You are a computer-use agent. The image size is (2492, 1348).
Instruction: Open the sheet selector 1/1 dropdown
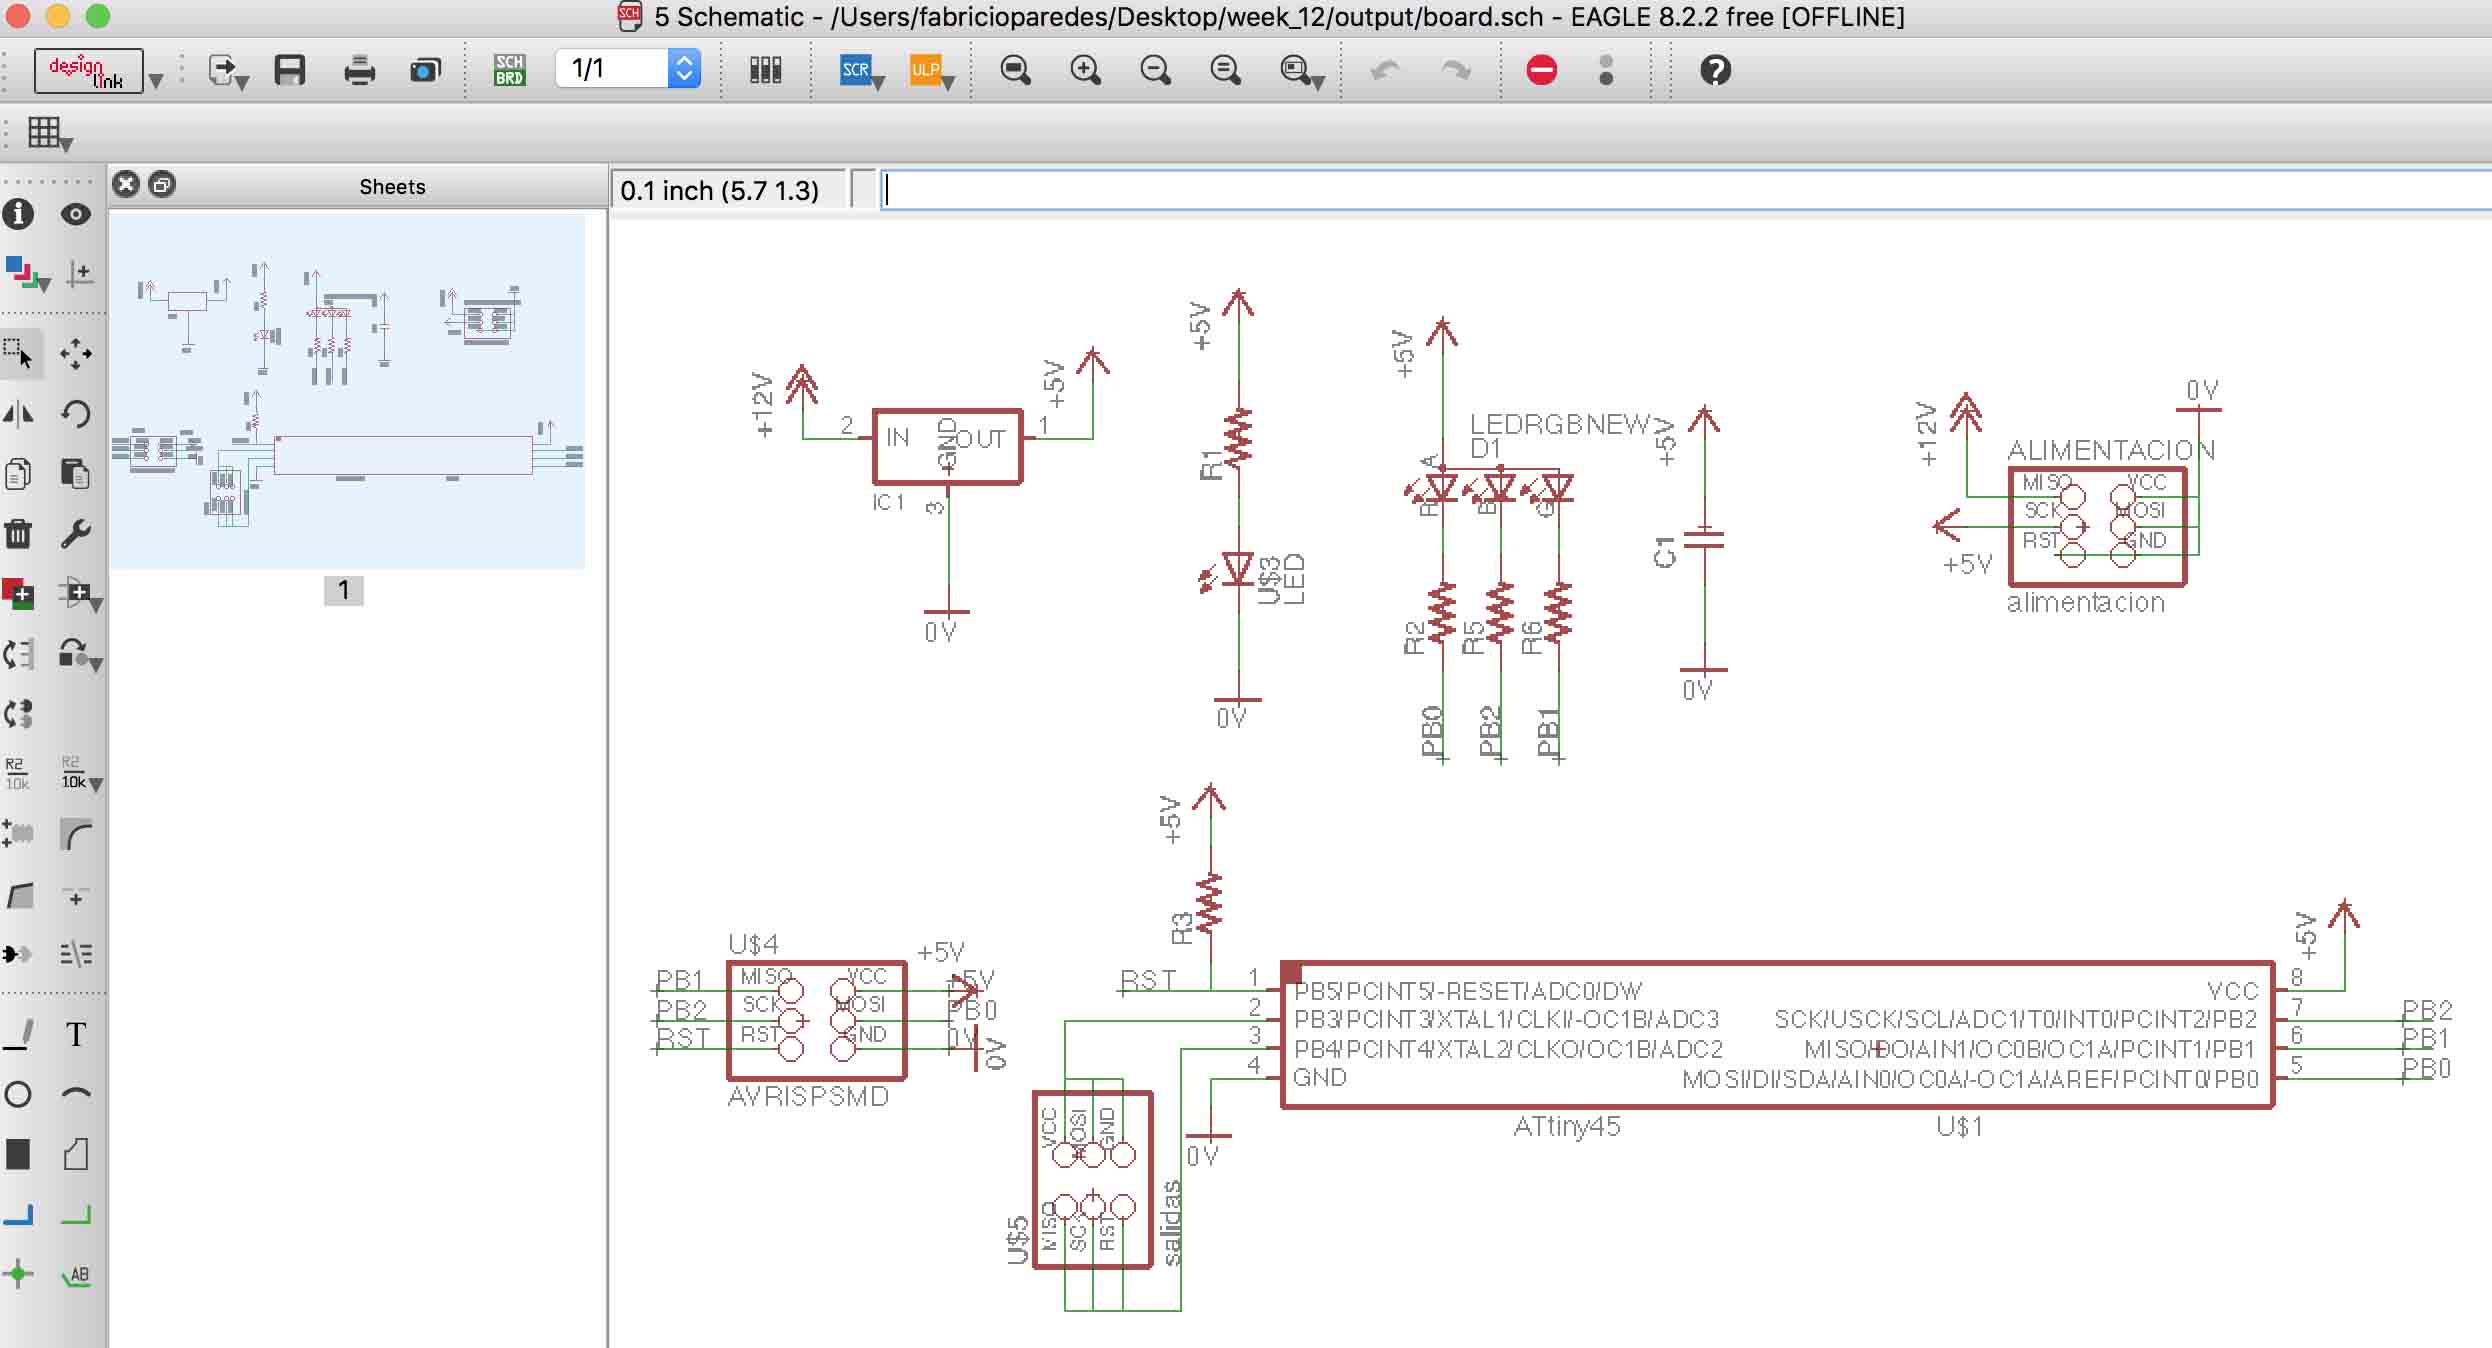coord(684,69)
